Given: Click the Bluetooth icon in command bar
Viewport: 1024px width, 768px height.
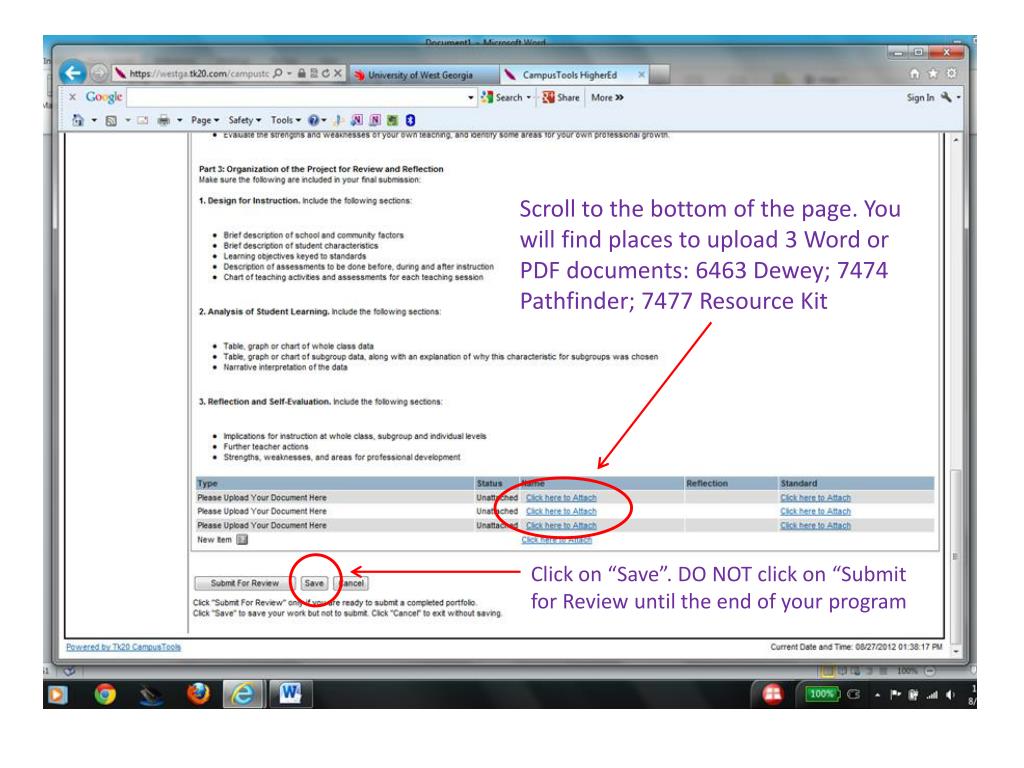Looking at the screenshot, I should point(410,120).
